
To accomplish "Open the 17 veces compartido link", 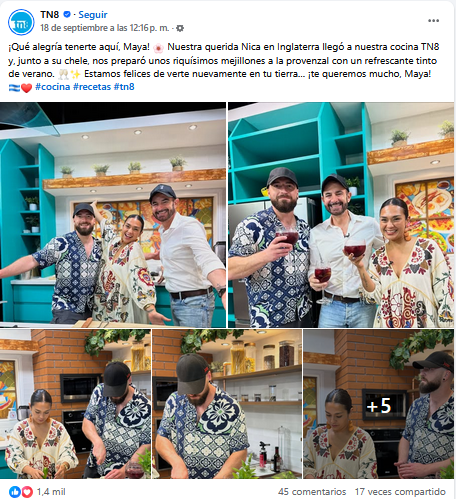I will pyautogui.click(x=400, y=492).
